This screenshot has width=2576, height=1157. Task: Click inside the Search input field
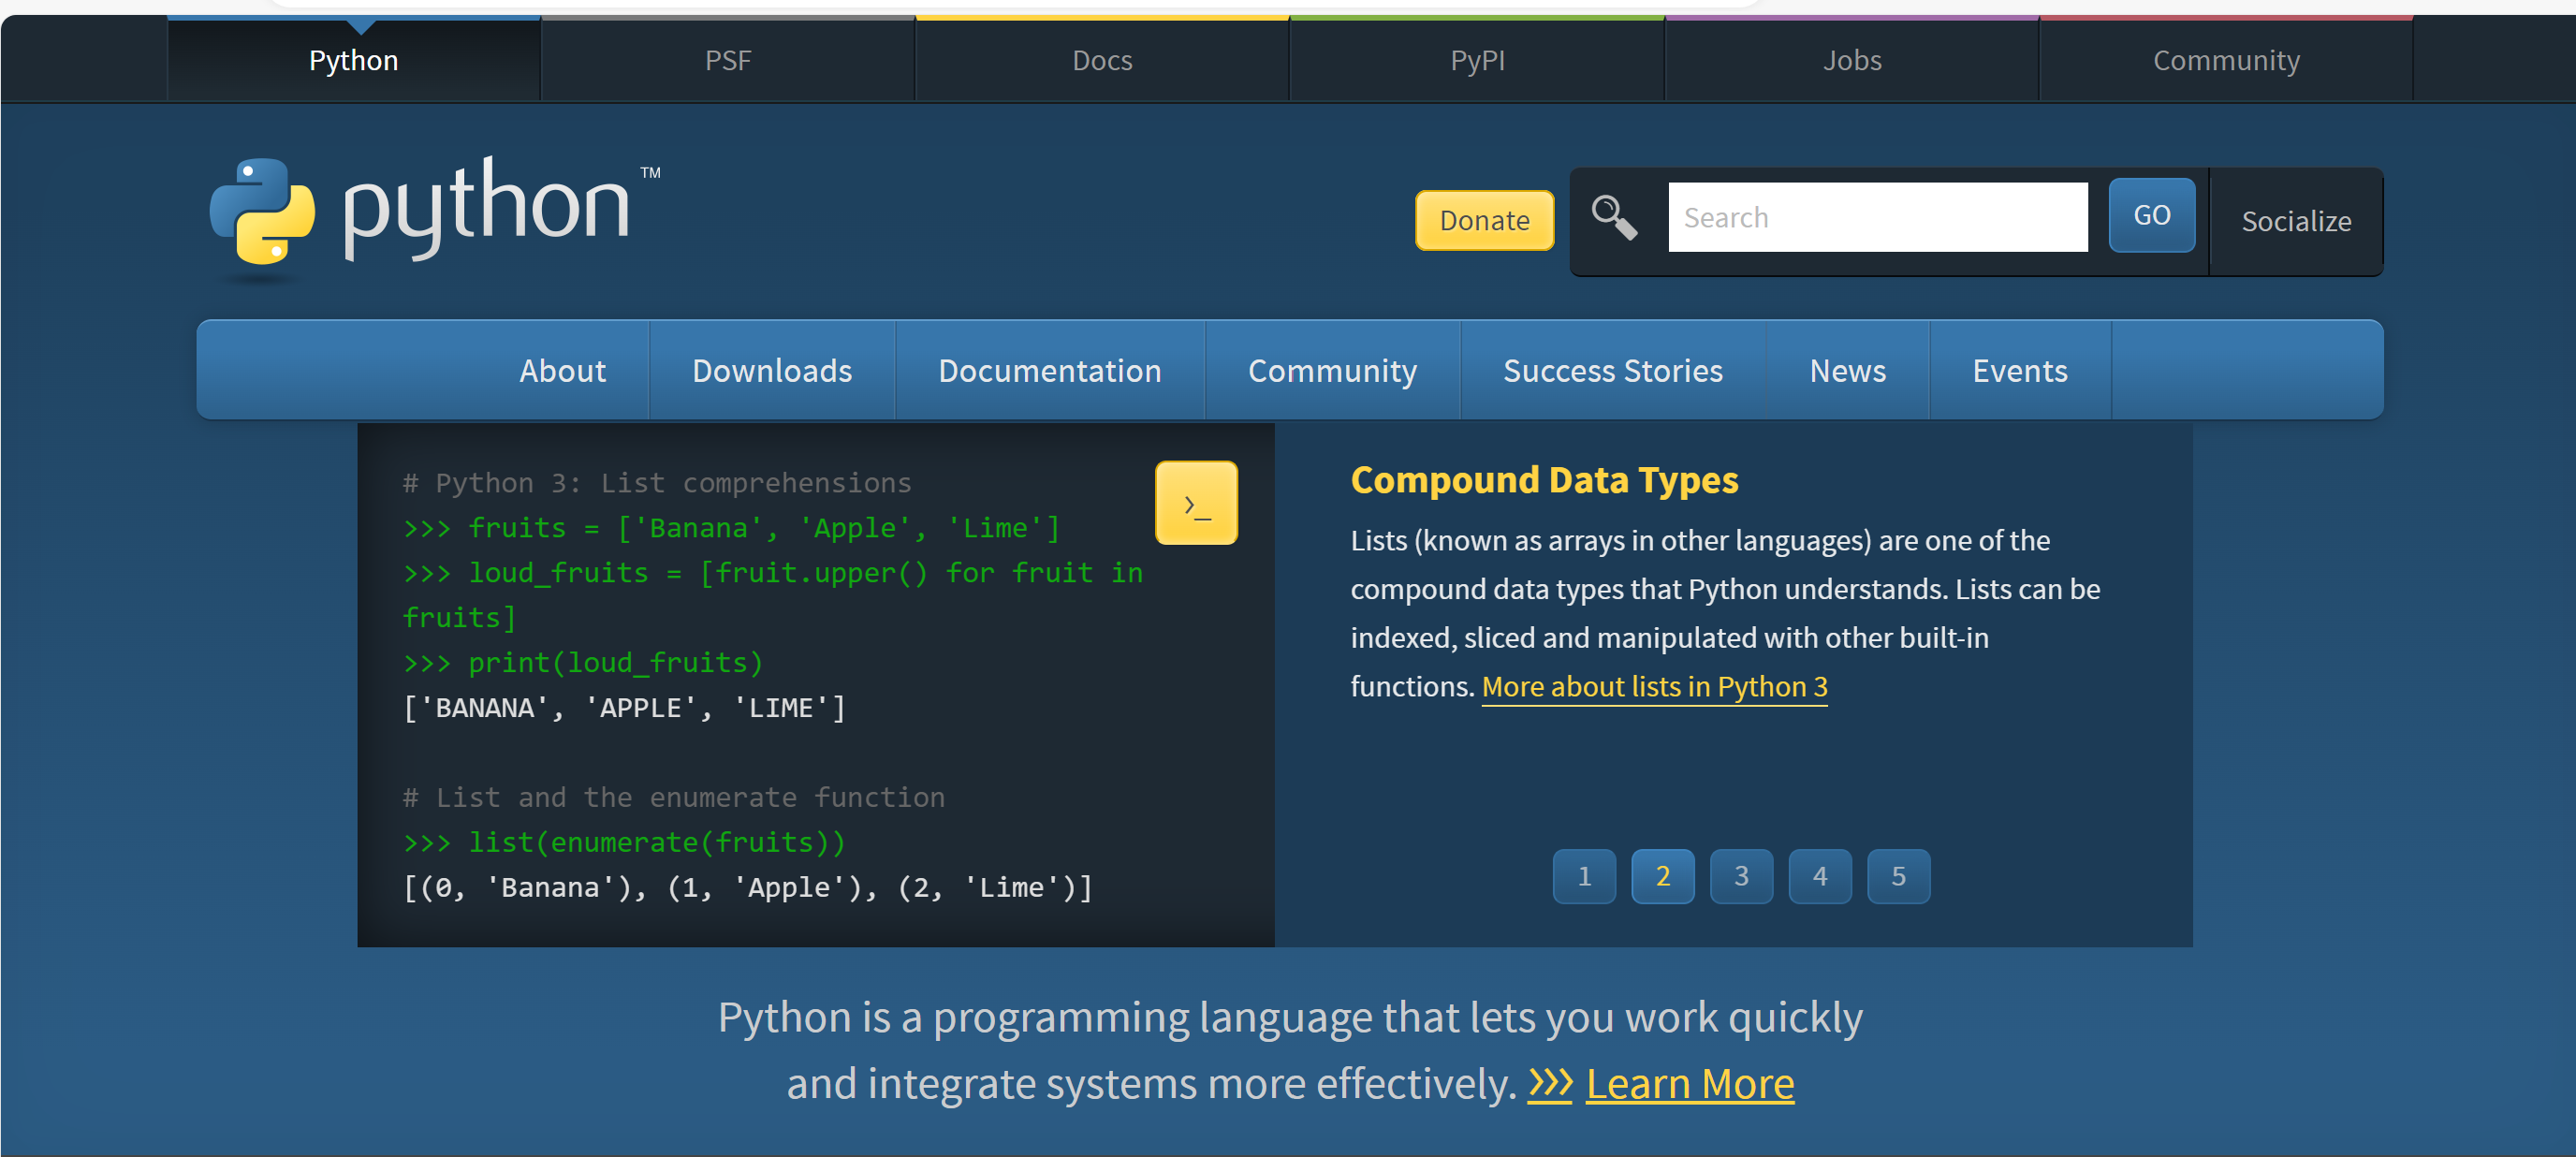click(x=1878, y=216)
